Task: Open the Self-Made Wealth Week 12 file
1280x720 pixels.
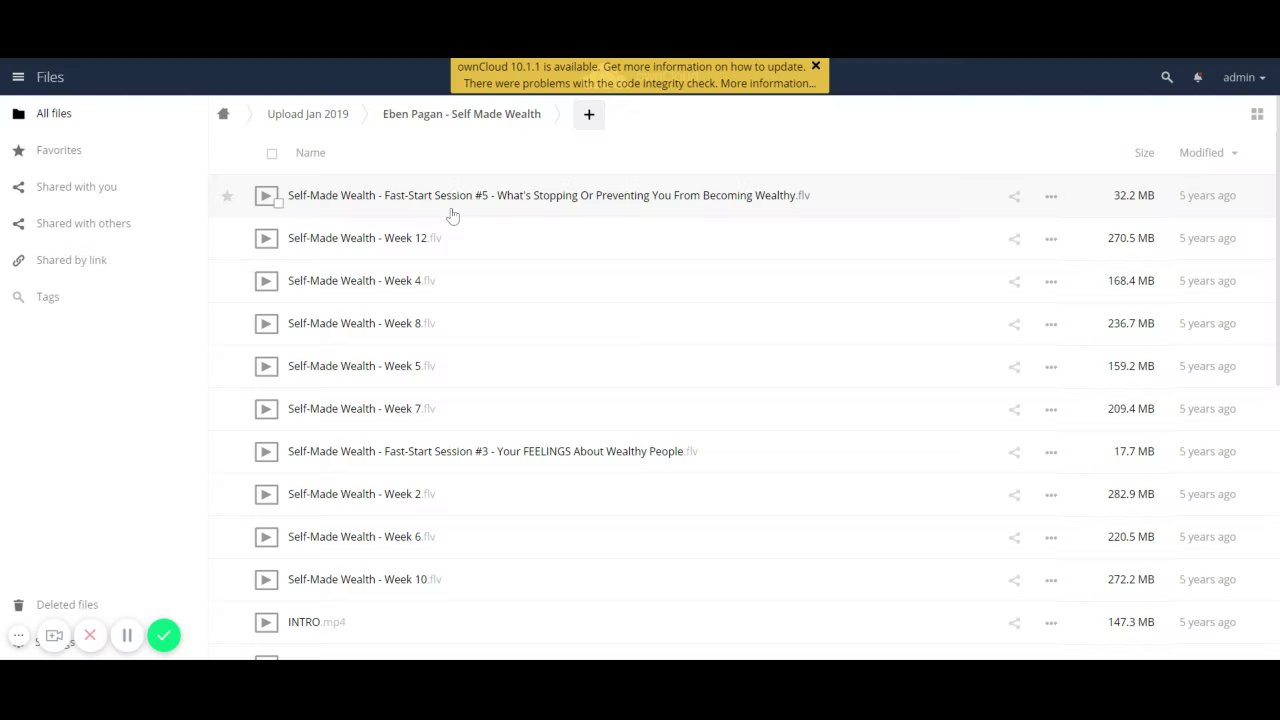Action: tap(364, 238)
